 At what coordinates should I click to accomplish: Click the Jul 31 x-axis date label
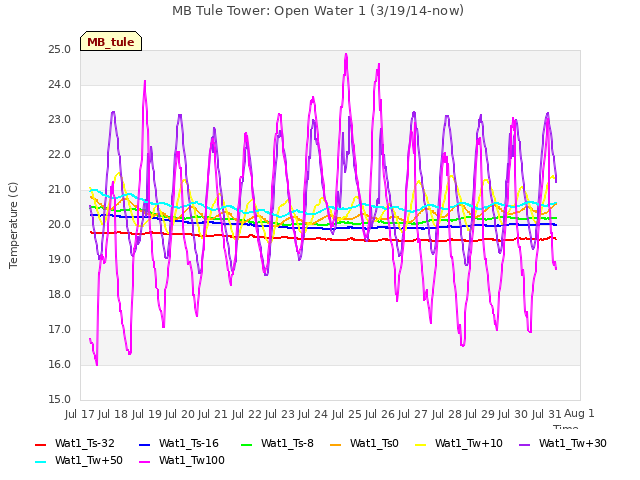547,414
